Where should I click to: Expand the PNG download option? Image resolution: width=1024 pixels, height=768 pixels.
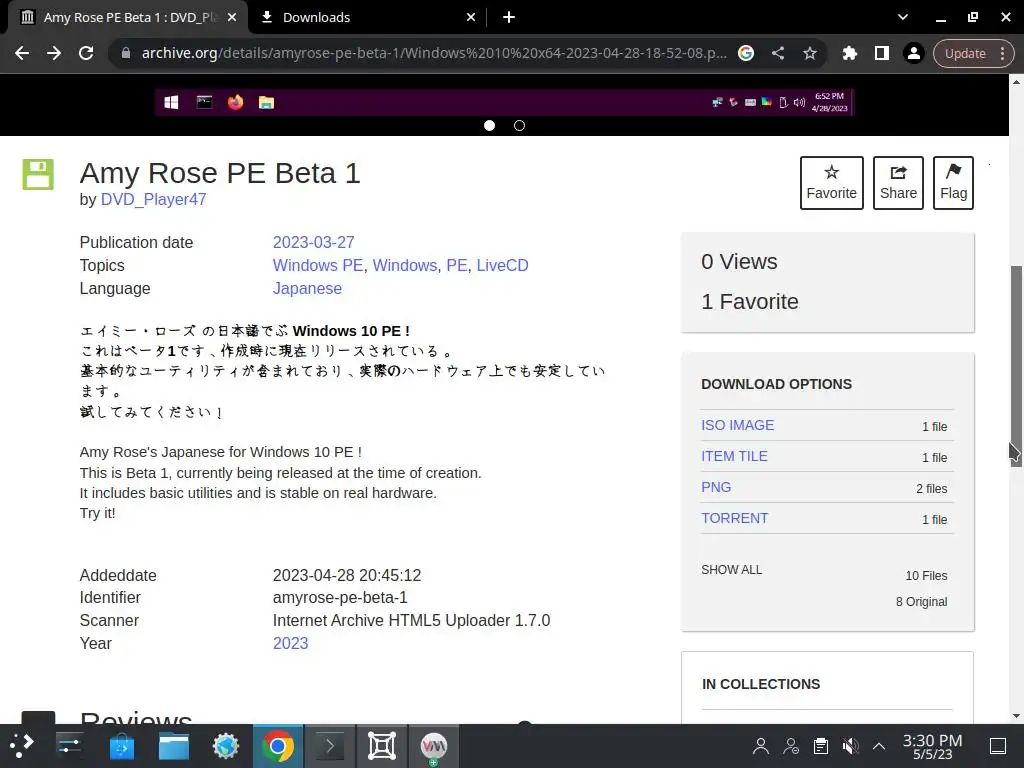716,487
